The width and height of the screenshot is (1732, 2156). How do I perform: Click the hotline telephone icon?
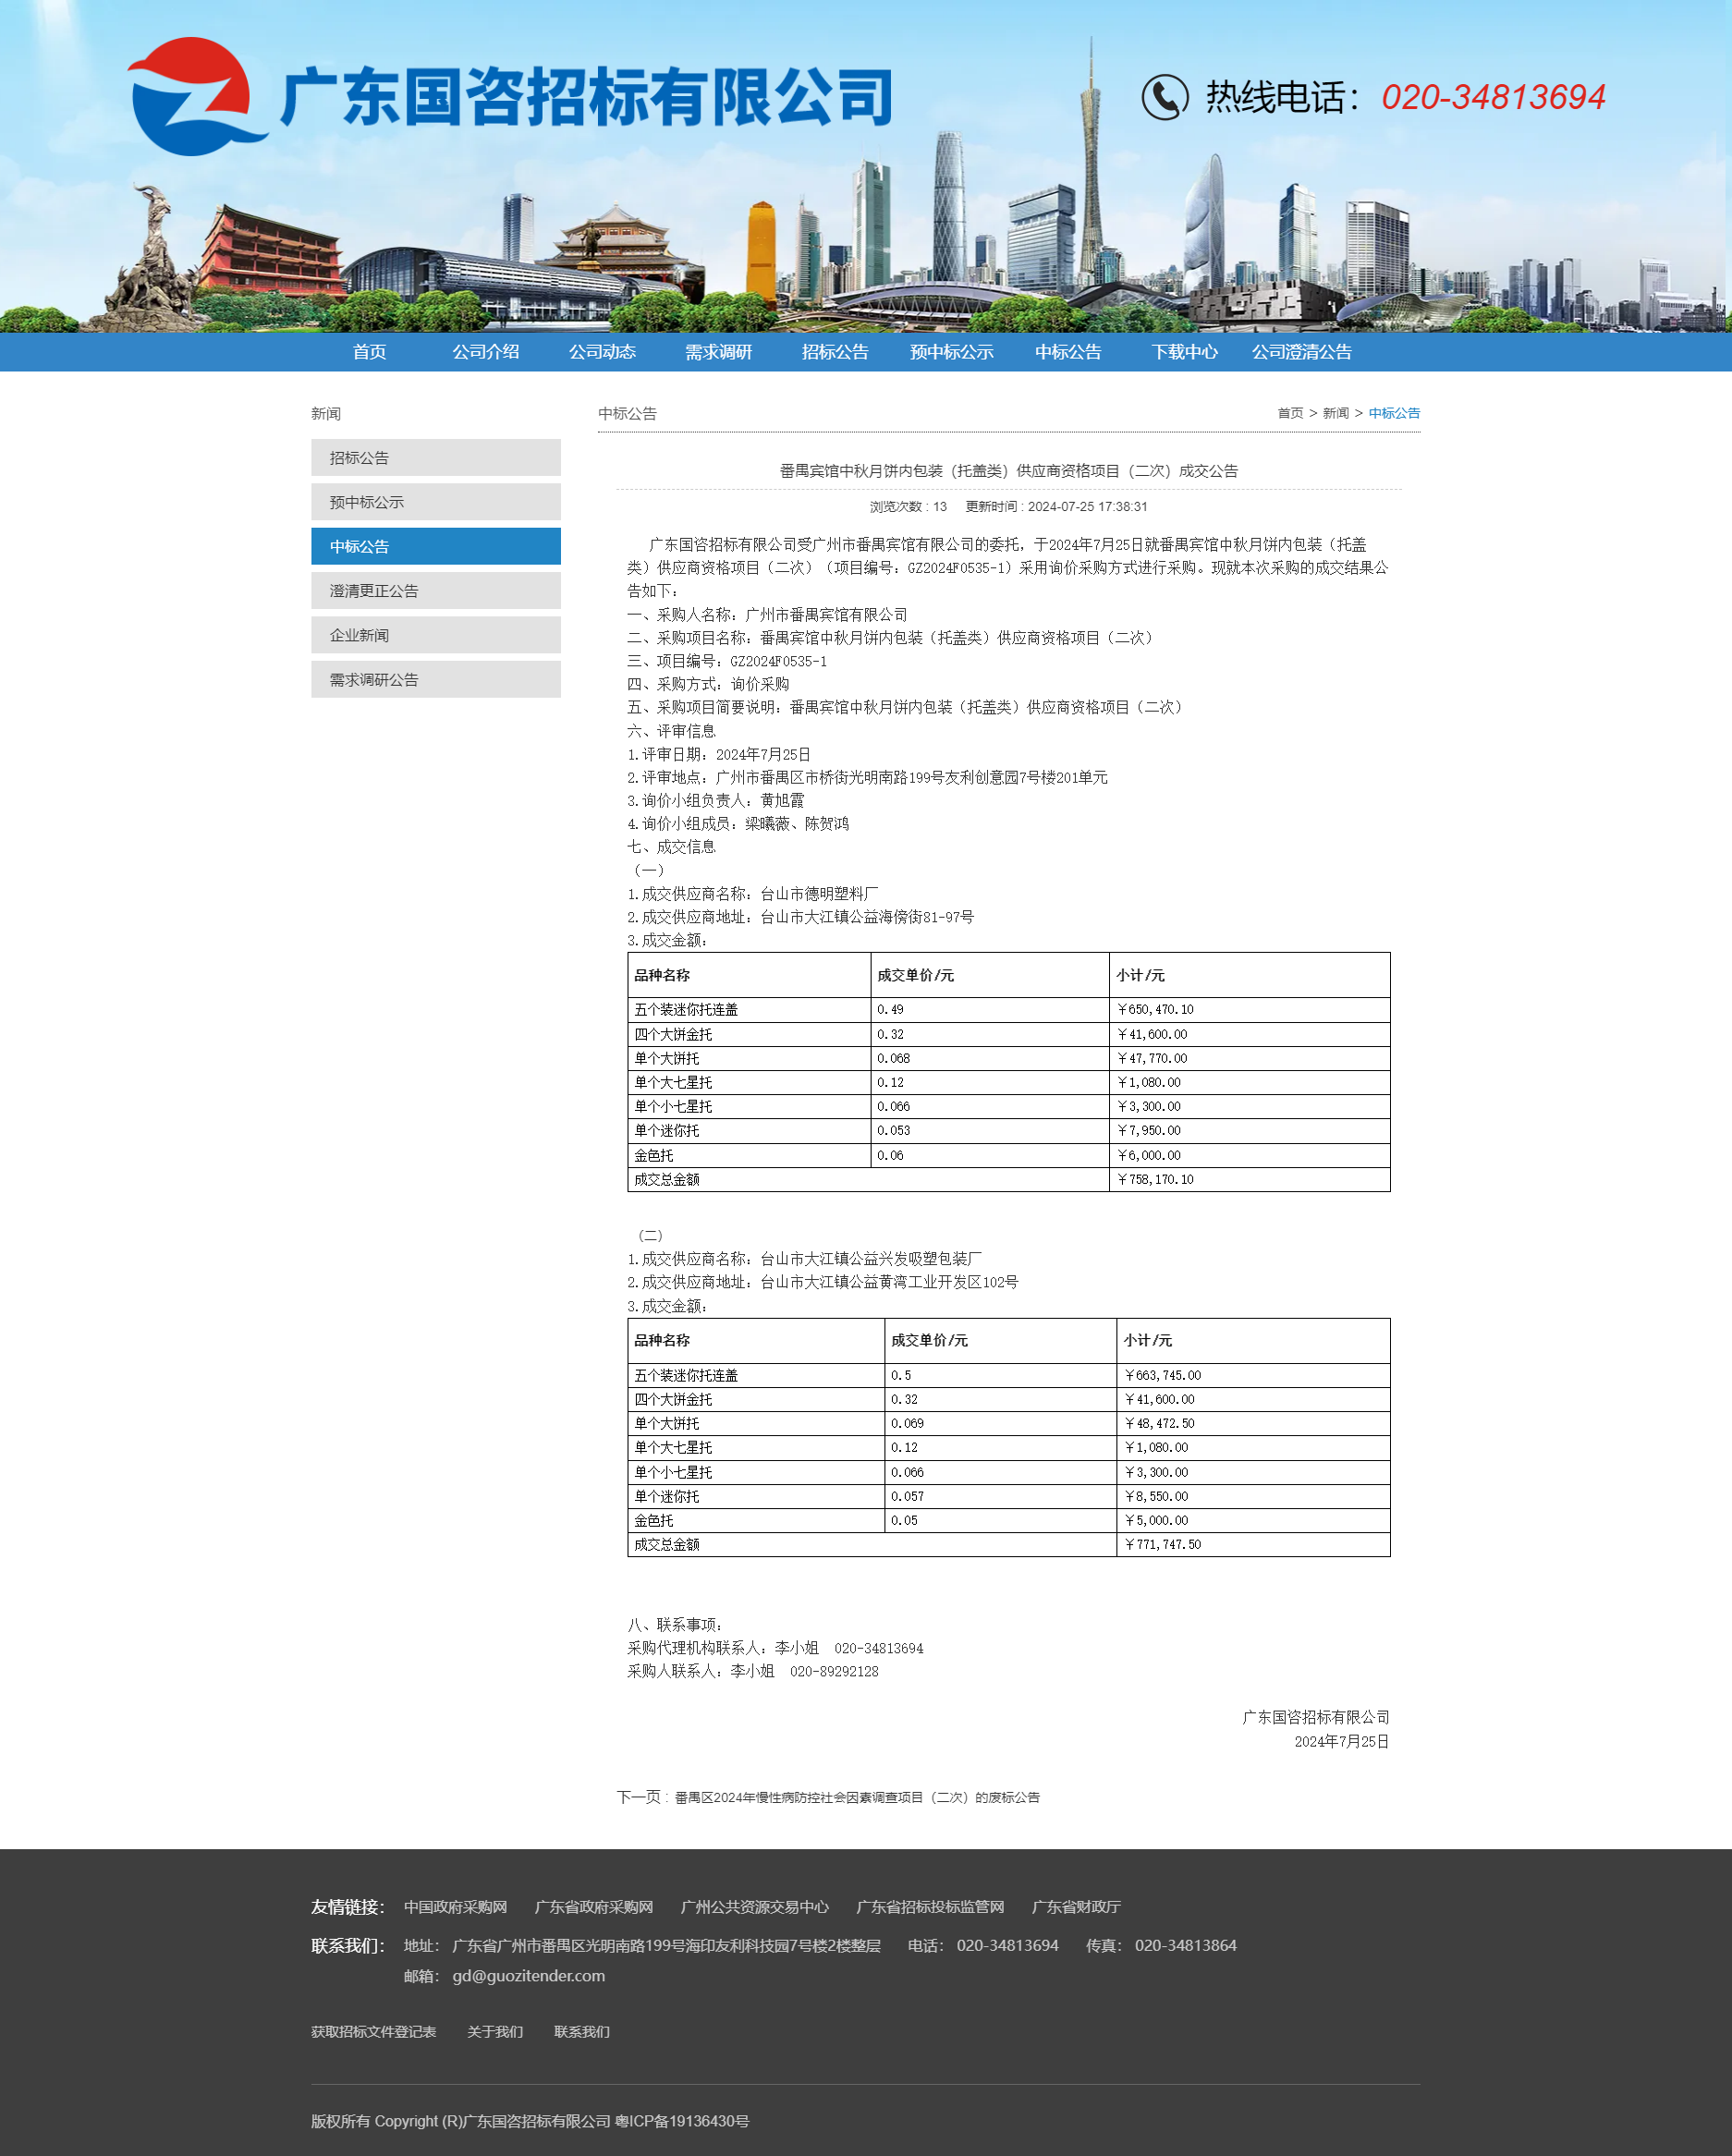1165,97
